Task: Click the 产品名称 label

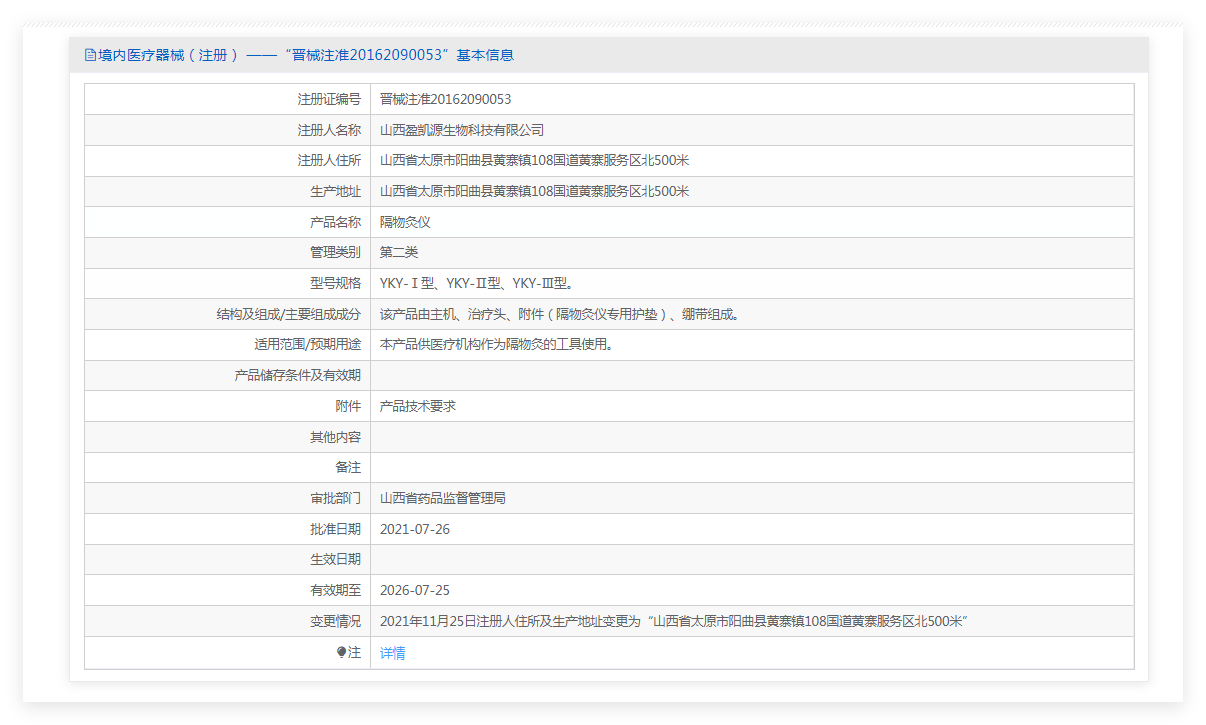Action: pyautogui.click(x=336, y=222)
